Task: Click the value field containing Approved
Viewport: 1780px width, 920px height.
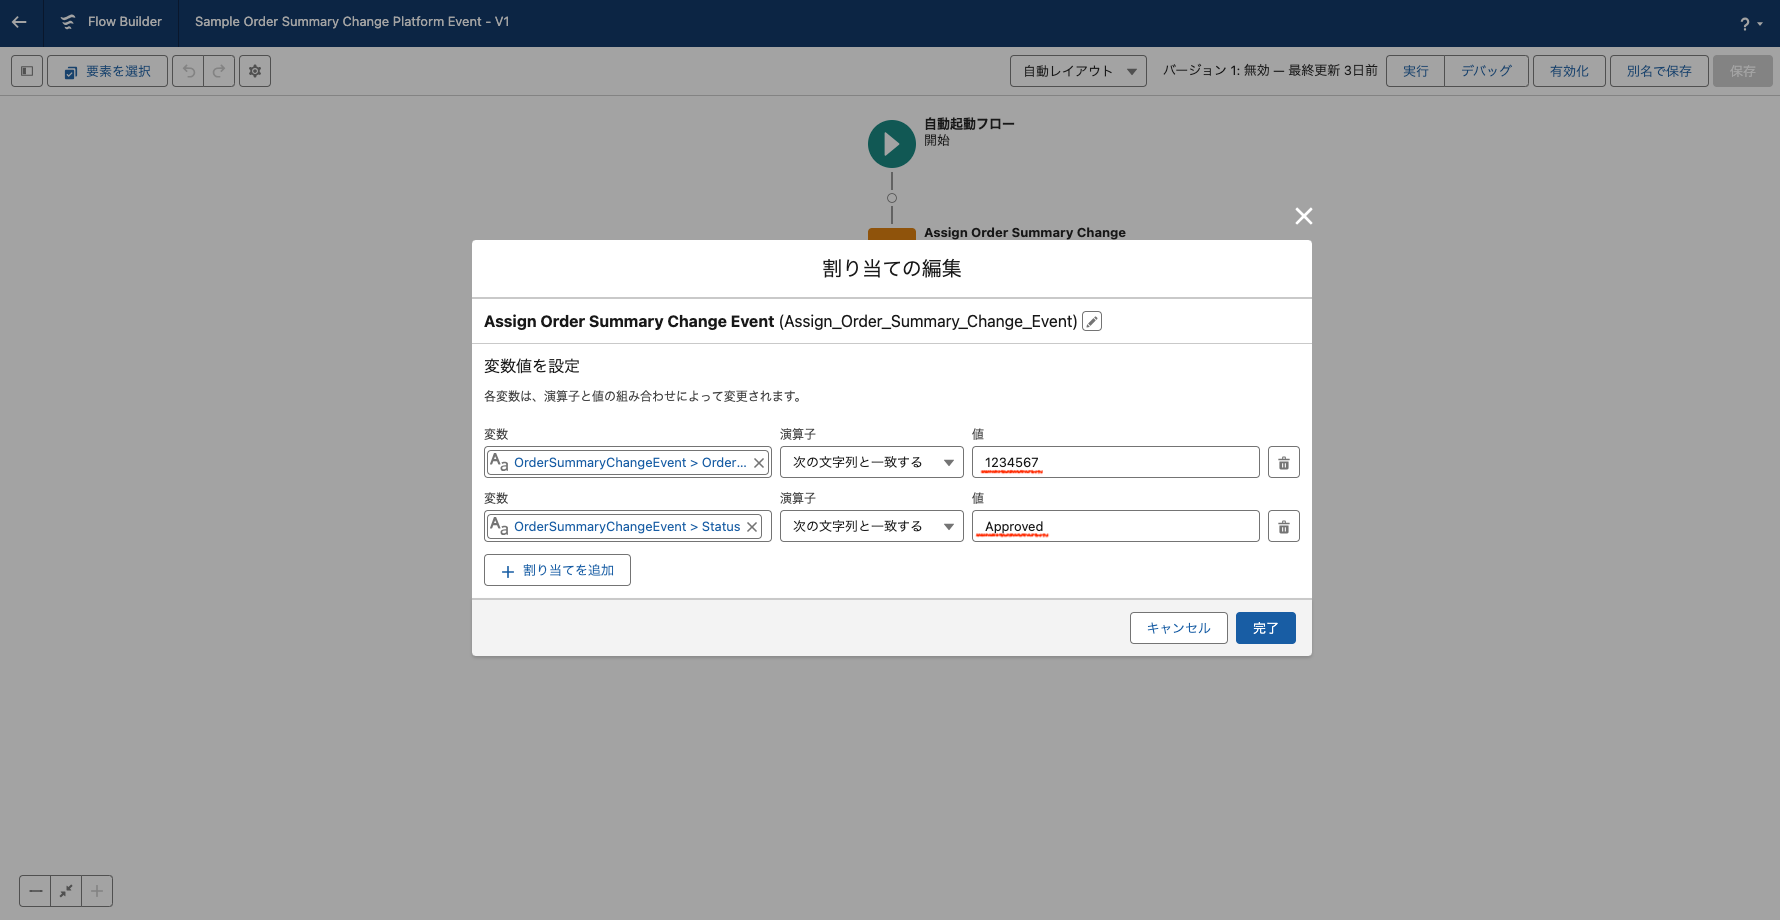Action: [x=1116, y=526]
